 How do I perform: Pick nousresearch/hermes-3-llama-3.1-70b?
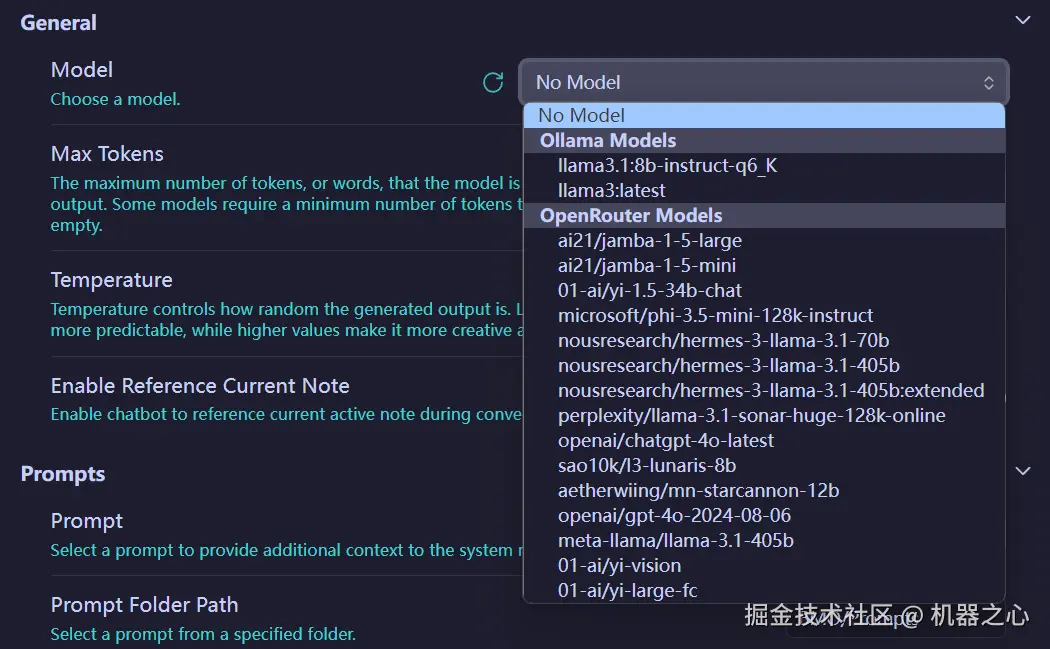723,340
